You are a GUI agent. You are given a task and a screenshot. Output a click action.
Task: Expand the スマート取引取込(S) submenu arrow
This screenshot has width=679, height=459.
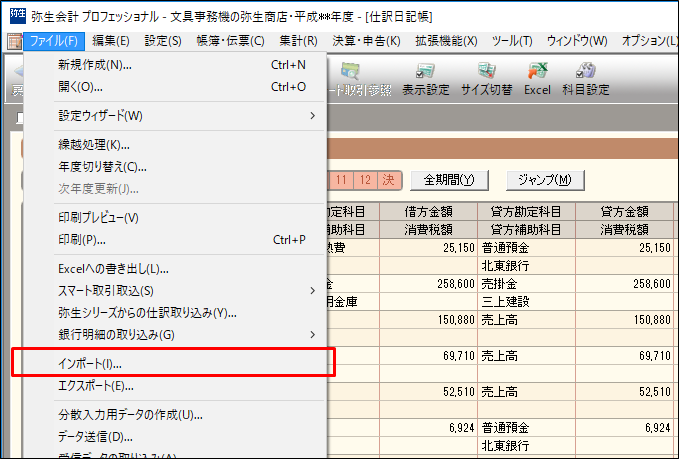pos(313,291)
